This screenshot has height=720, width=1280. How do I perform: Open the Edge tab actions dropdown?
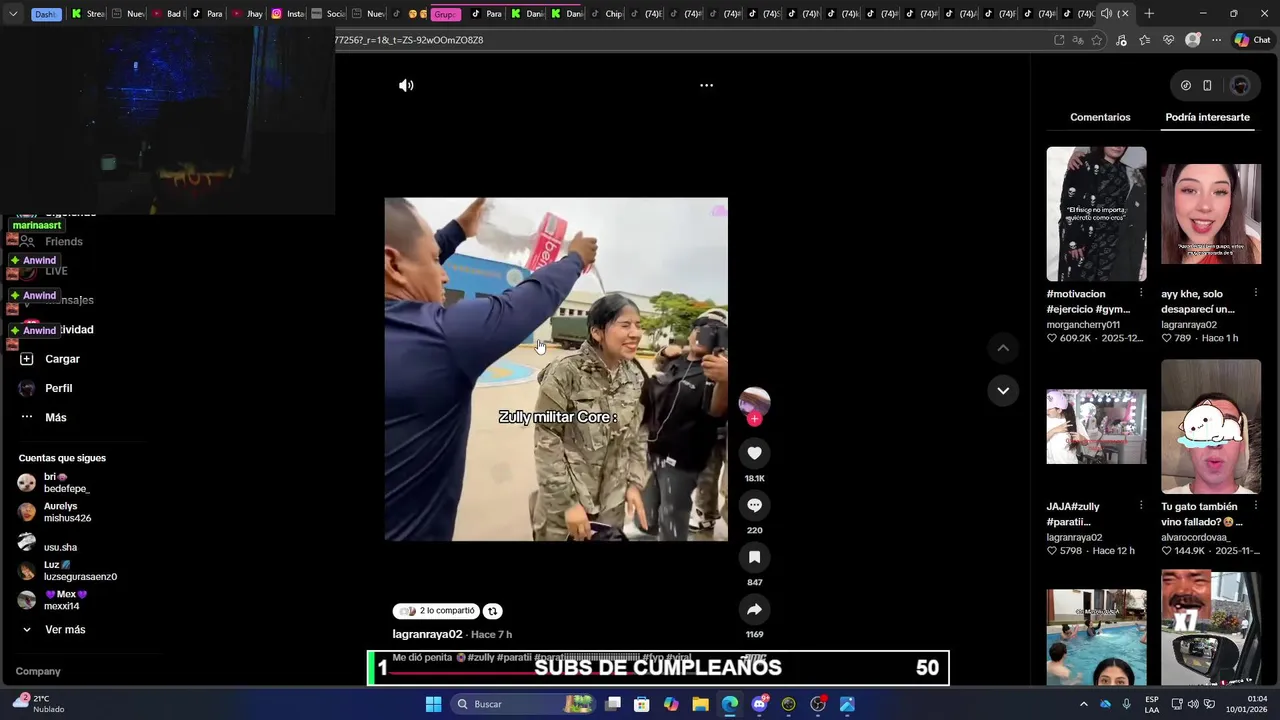(12, 14)
